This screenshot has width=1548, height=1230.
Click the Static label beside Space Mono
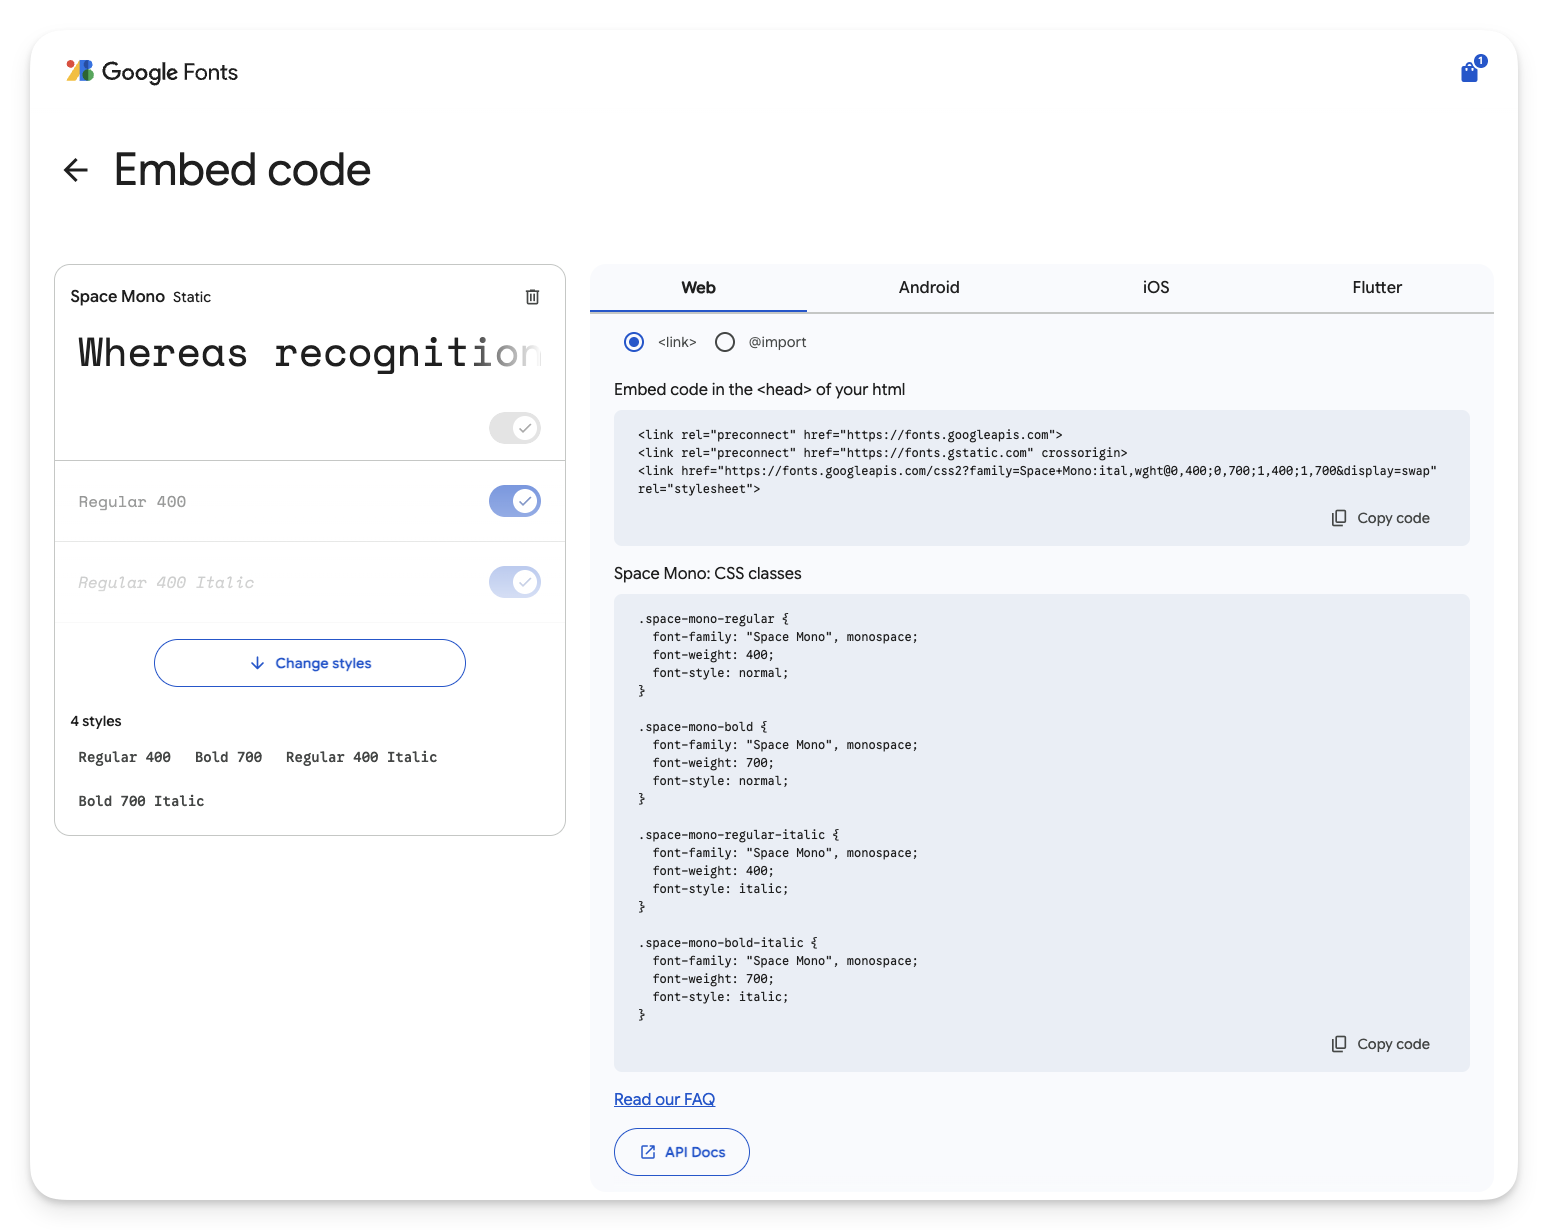pos(192,297)
